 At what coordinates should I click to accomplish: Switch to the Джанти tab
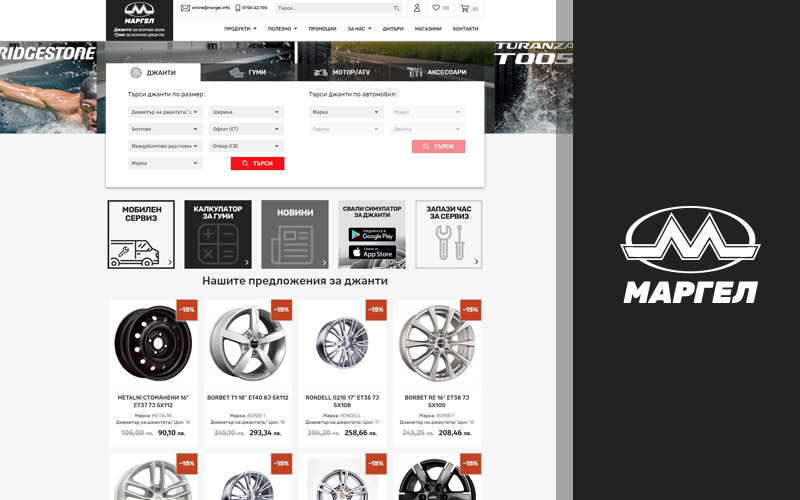153,72
